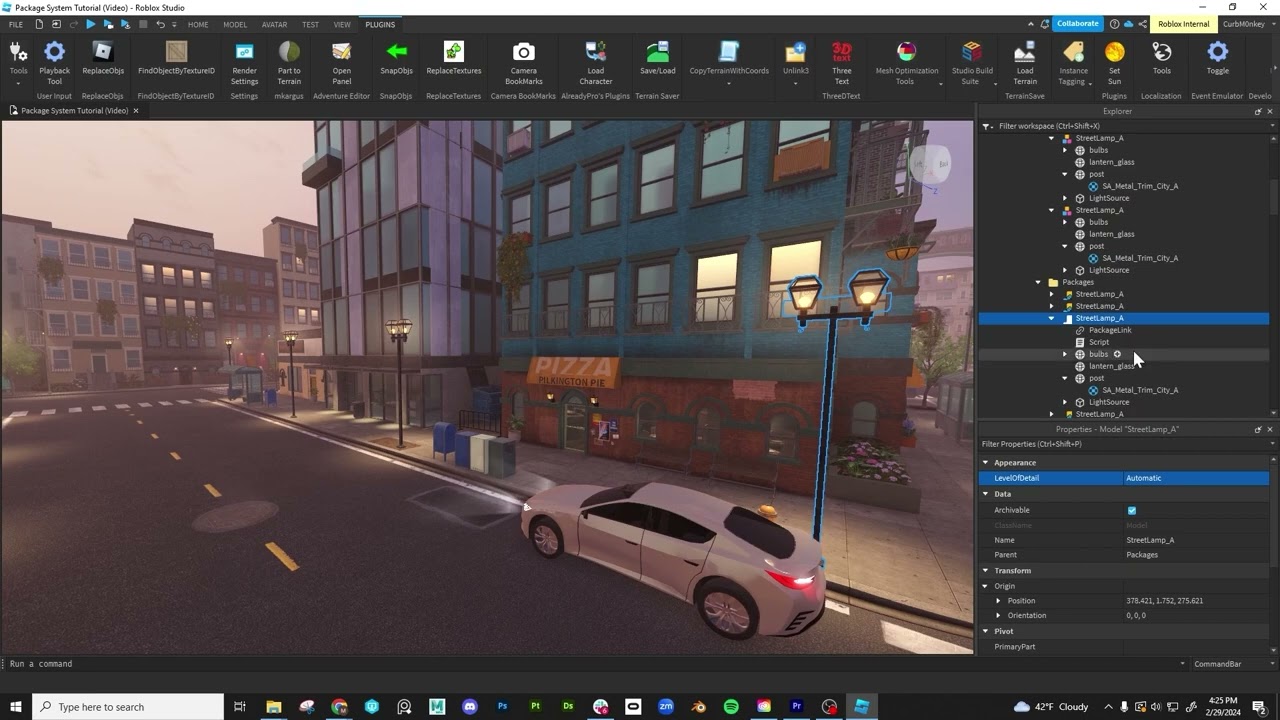Screen dimensions: 1280x720
Task: Open the FILE menu
Action: [16, 24]
